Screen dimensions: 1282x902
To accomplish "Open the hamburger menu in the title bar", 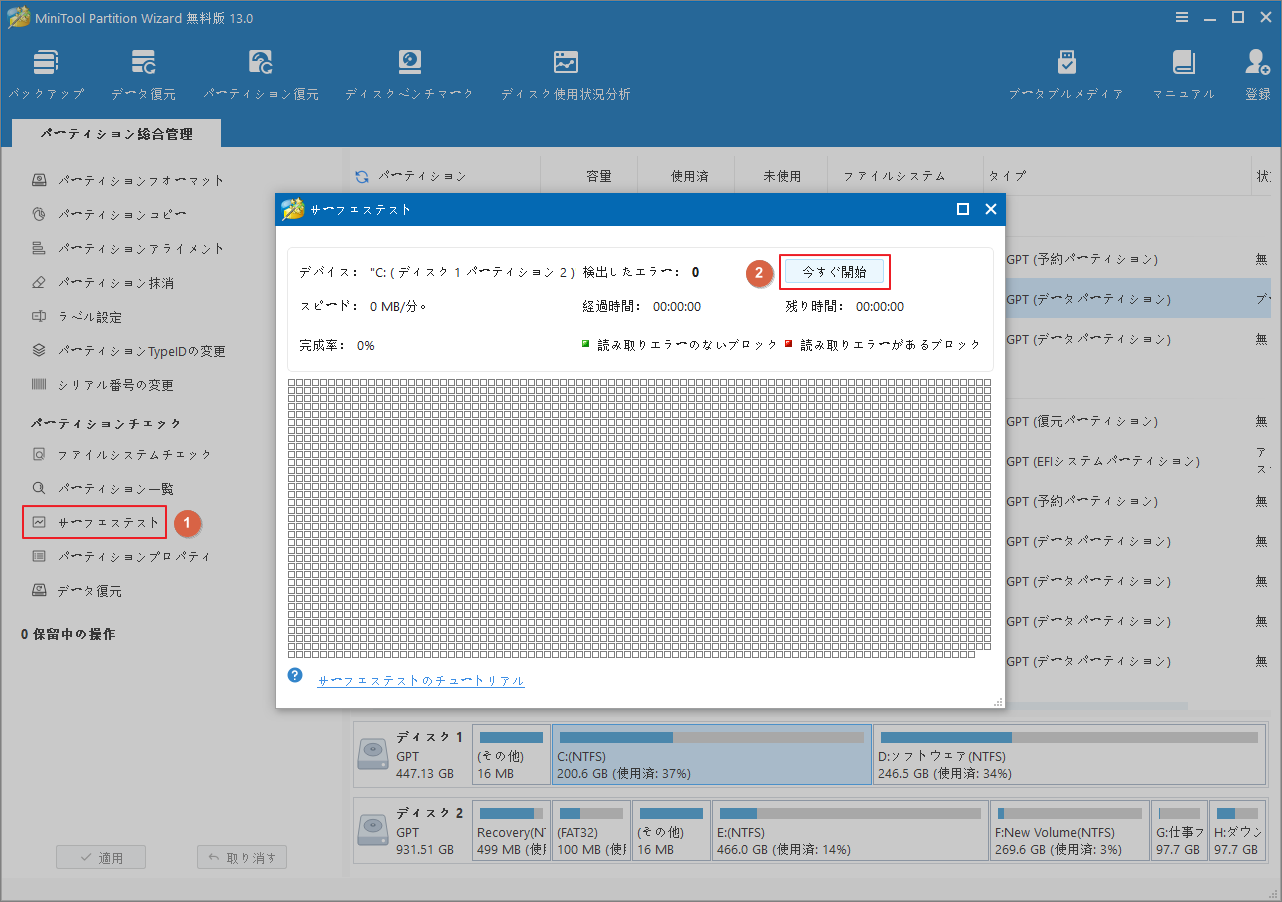I will (1182, 17).
